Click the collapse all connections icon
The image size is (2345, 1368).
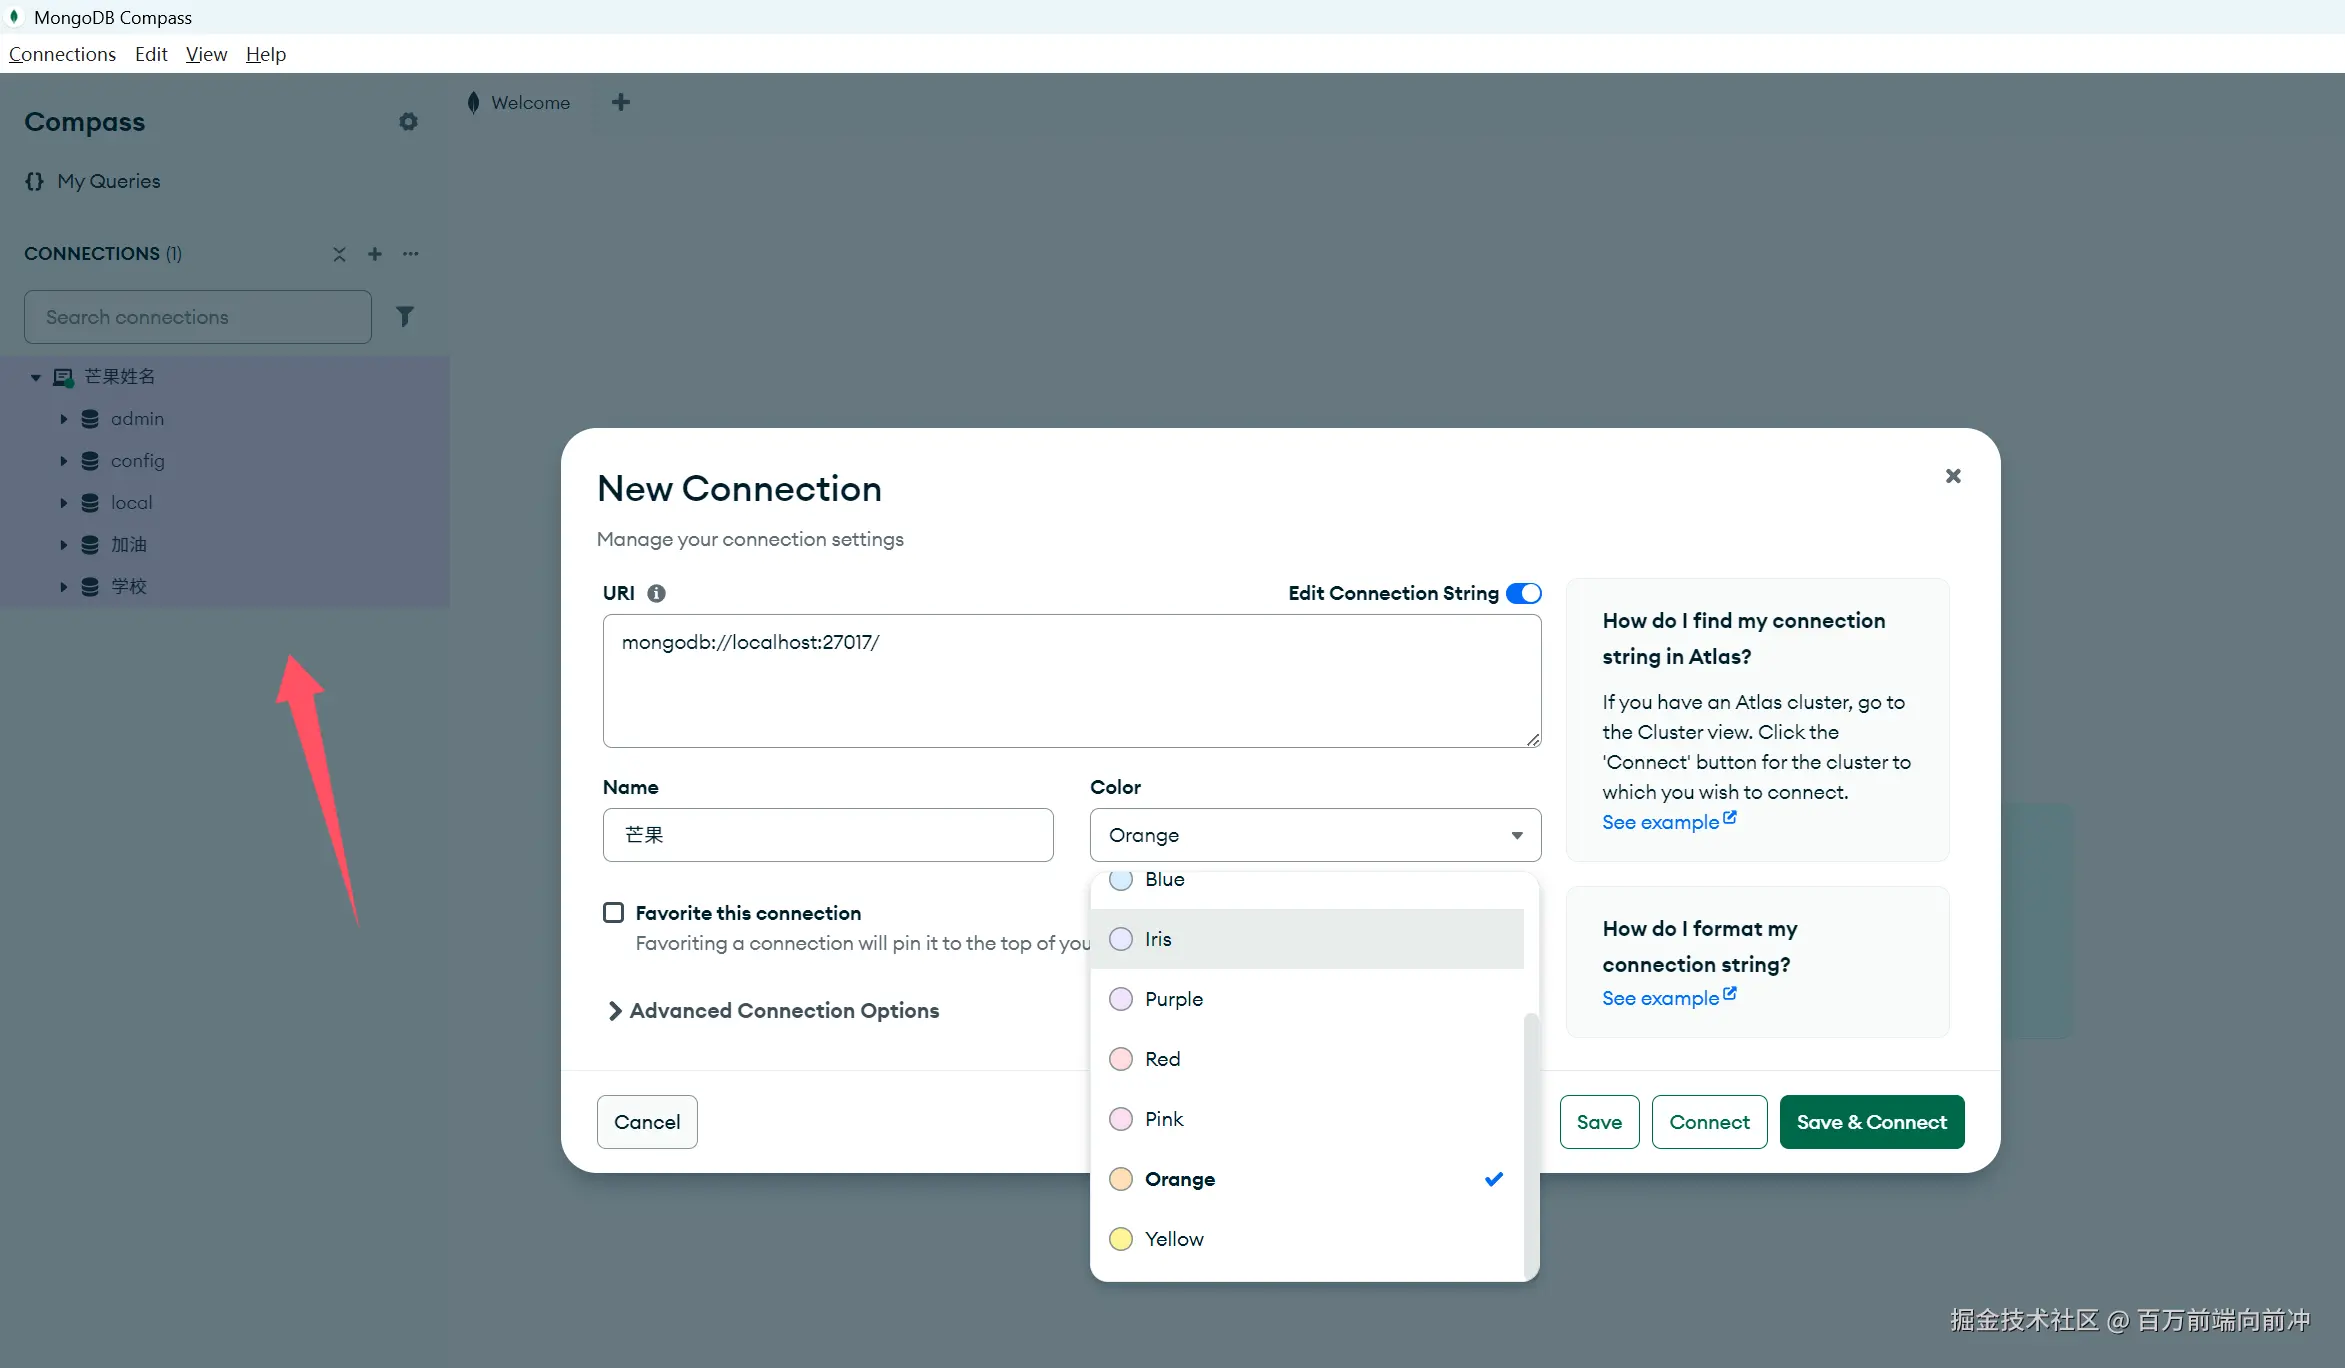[x=340, y=254]
